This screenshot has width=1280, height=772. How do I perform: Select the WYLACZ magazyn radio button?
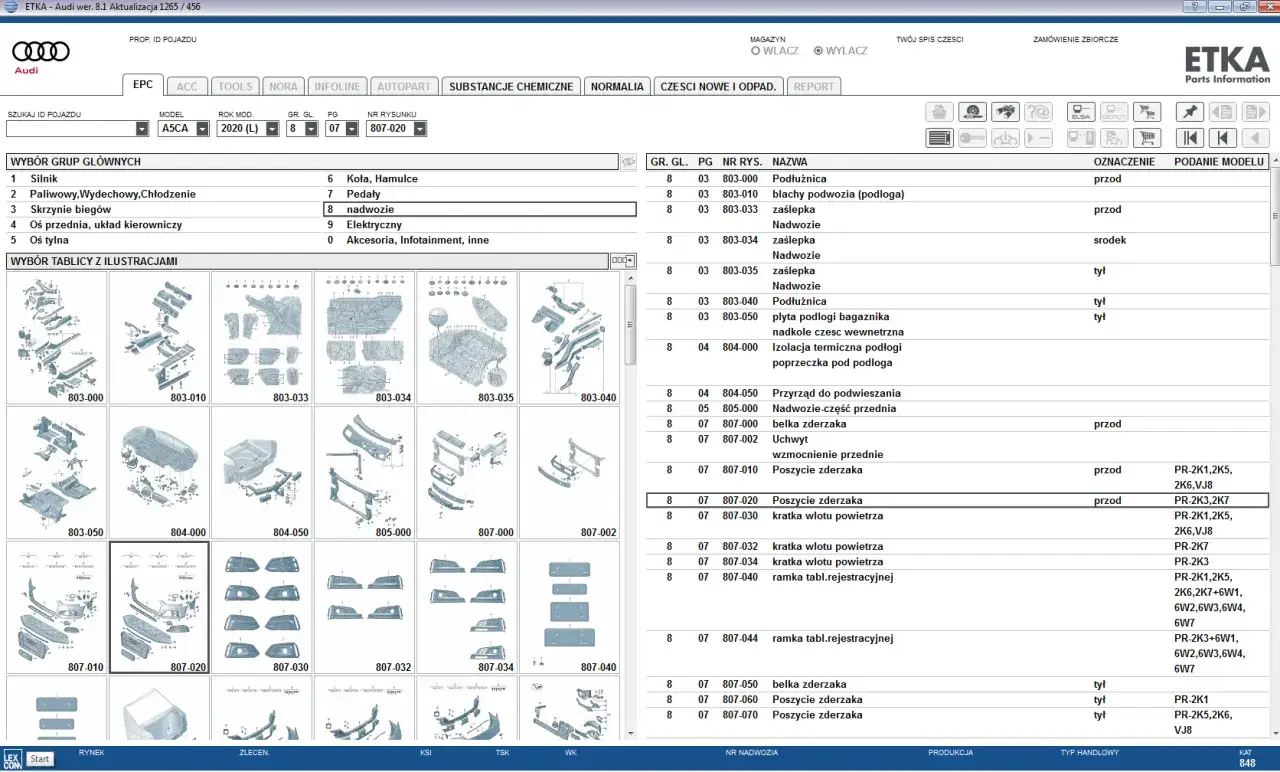pyautogui.click(x=817, y=49)
